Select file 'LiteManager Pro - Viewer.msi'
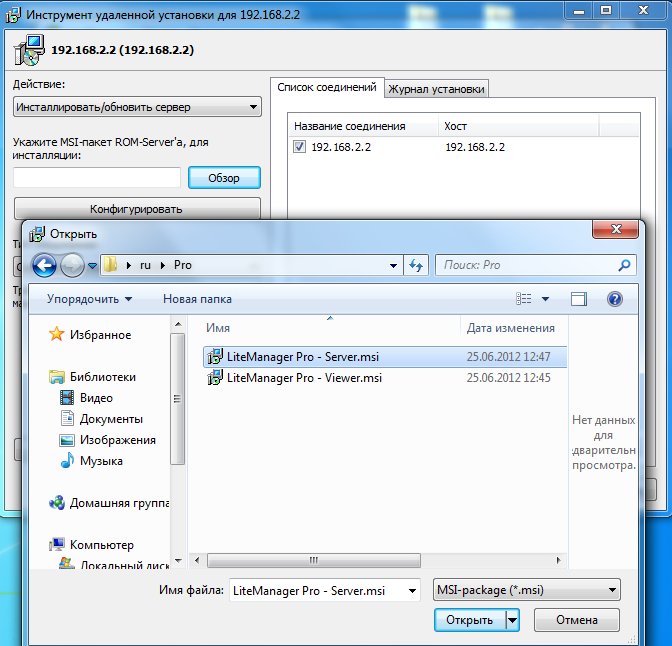 [x=385, y=378]
